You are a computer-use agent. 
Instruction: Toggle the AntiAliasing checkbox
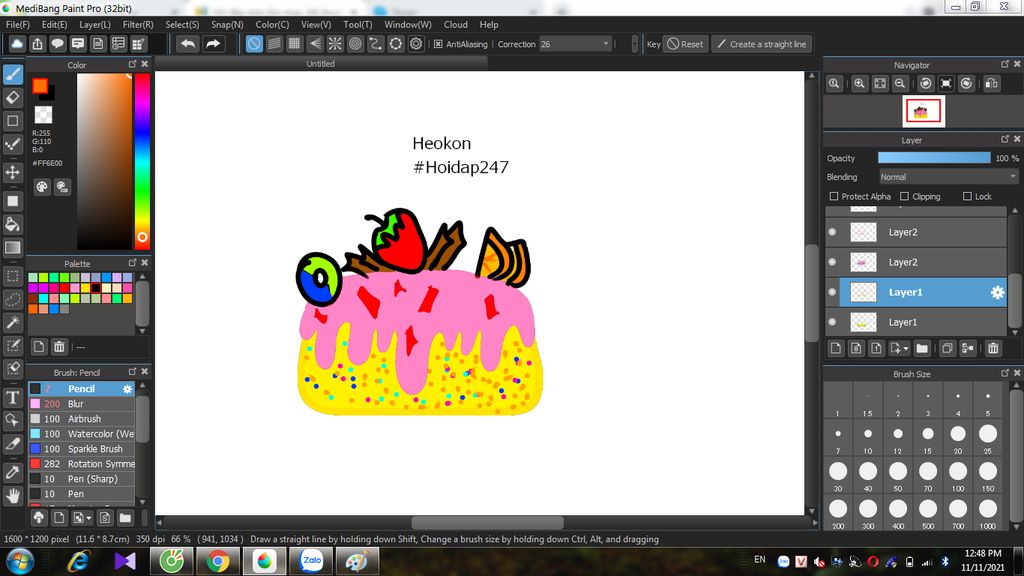click(438, 44)
